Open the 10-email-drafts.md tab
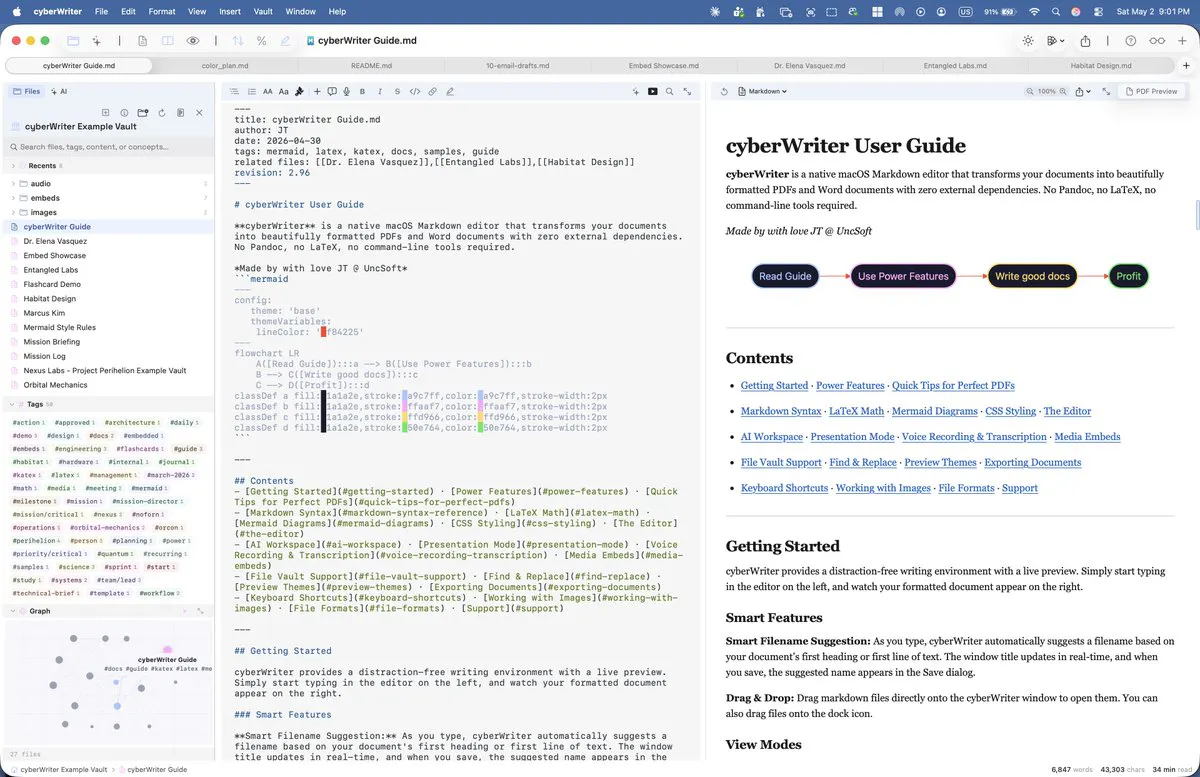Image resolution: width=1200 pixels, height=777 pixels. [517, 65]
